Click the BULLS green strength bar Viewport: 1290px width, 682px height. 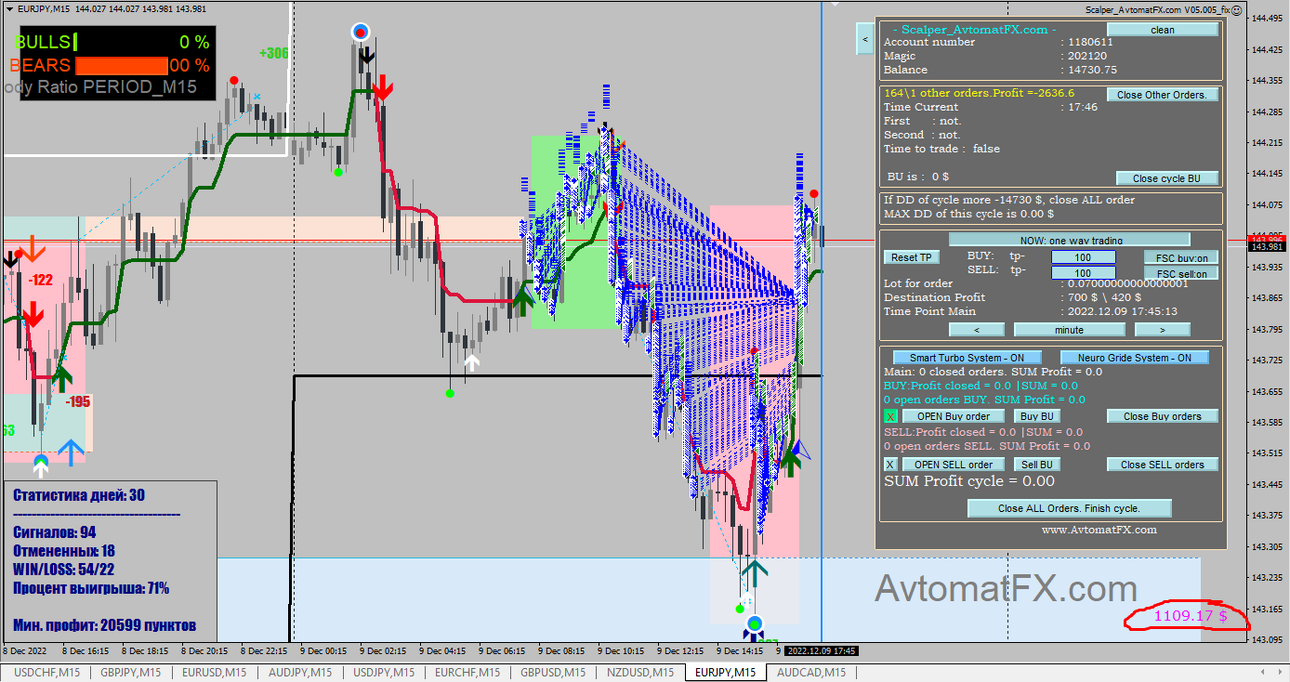[x=76, y=42]
